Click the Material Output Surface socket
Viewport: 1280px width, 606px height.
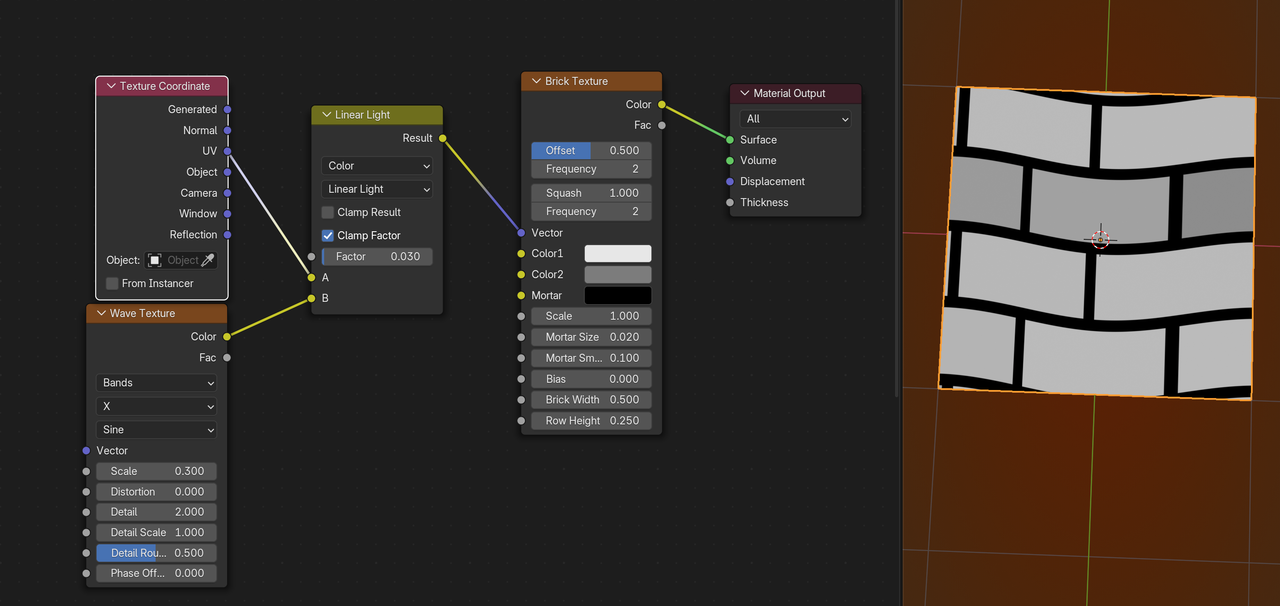click(730, 140)
